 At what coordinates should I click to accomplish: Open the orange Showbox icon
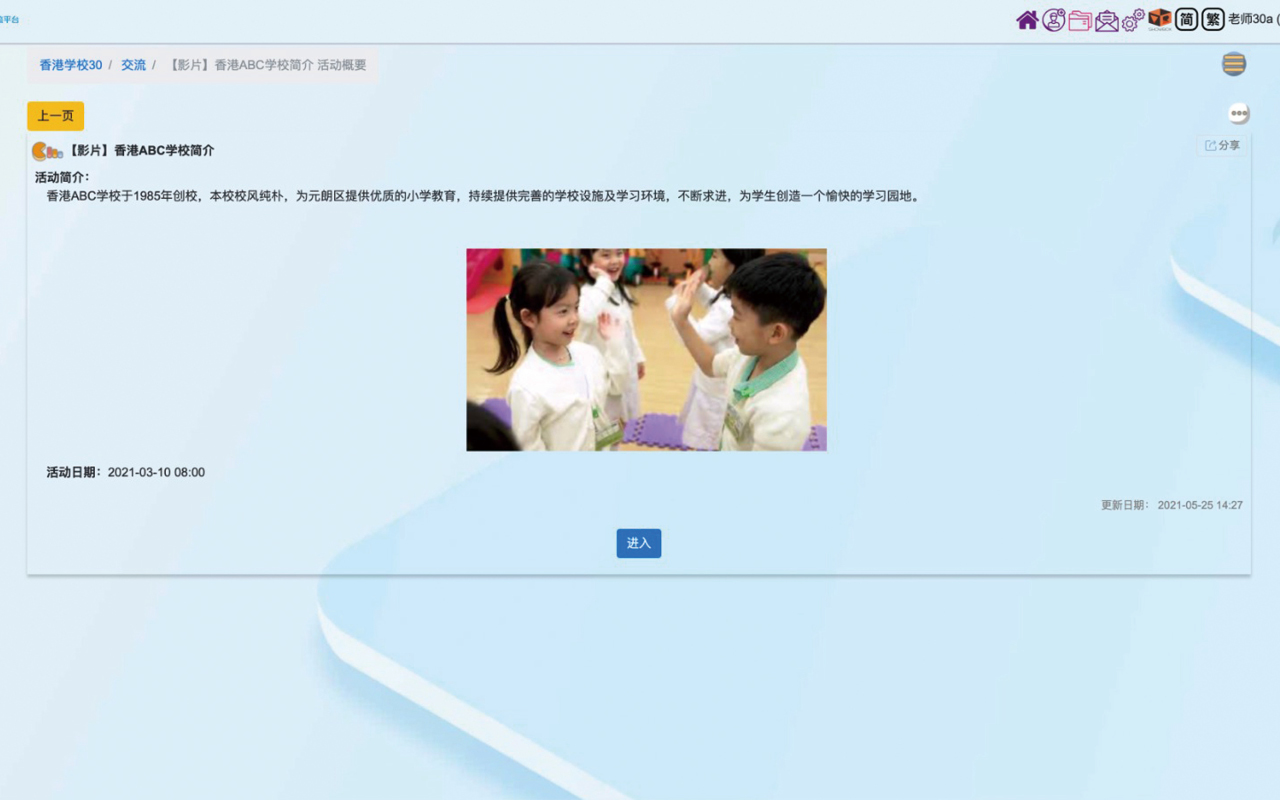click(x=1160, y=19)
